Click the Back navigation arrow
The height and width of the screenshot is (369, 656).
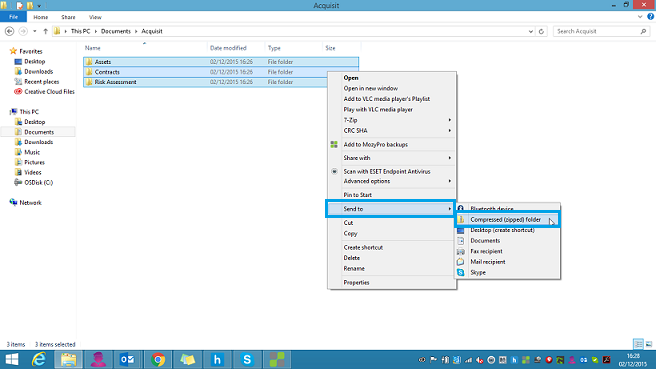9,31
